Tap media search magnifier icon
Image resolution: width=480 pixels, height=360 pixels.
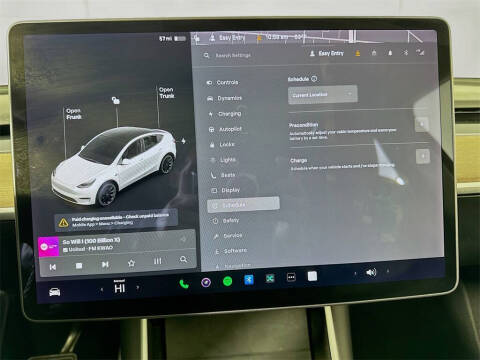183,259
